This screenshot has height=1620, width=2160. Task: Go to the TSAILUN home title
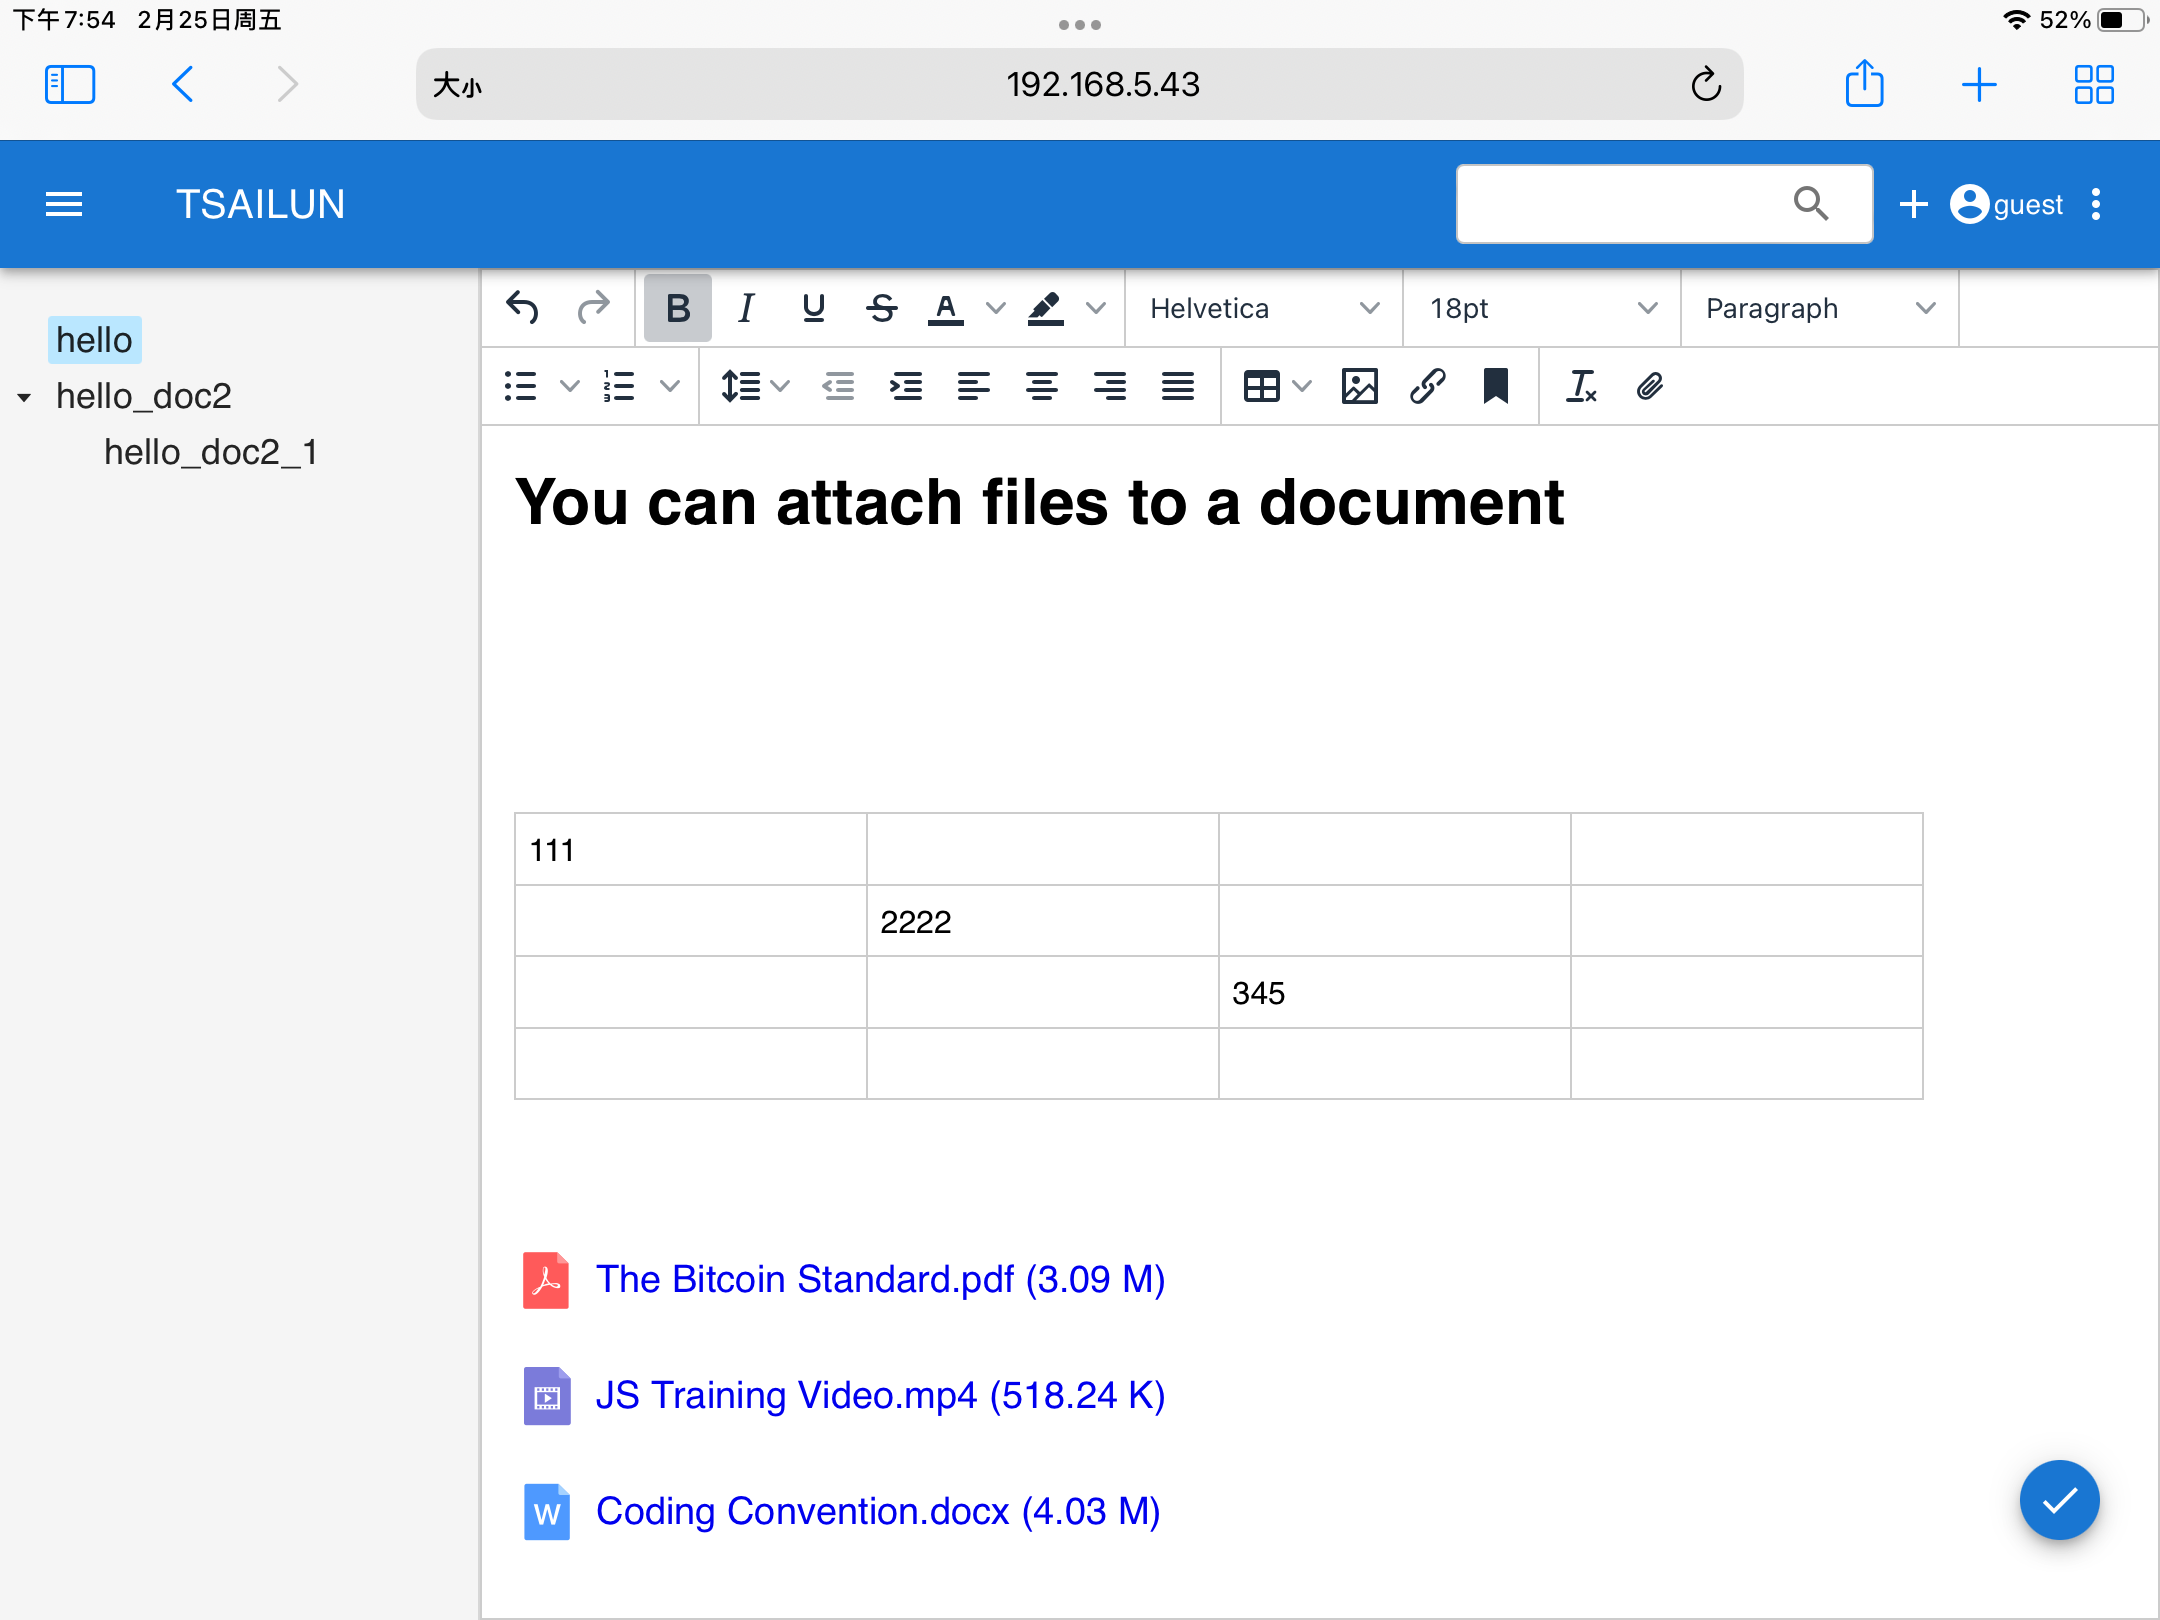[x=260, y=204]
